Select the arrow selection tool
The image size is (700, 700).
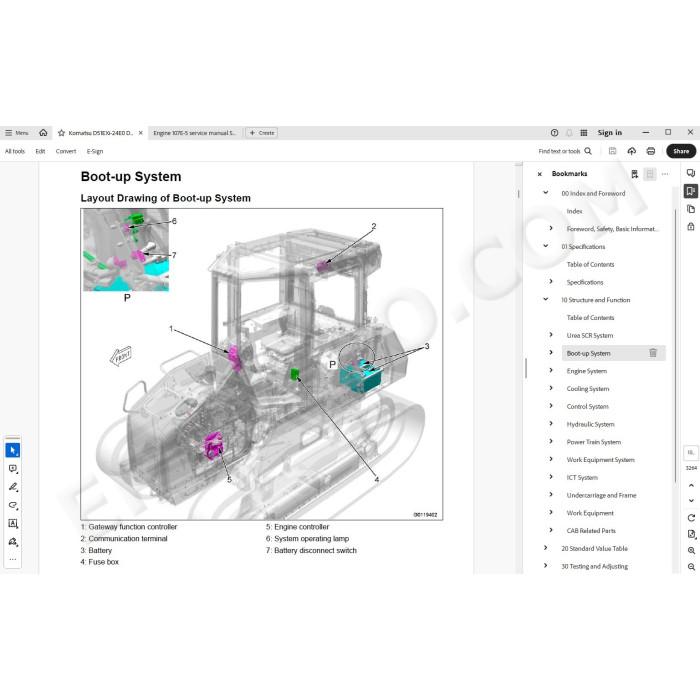[12, 450]
